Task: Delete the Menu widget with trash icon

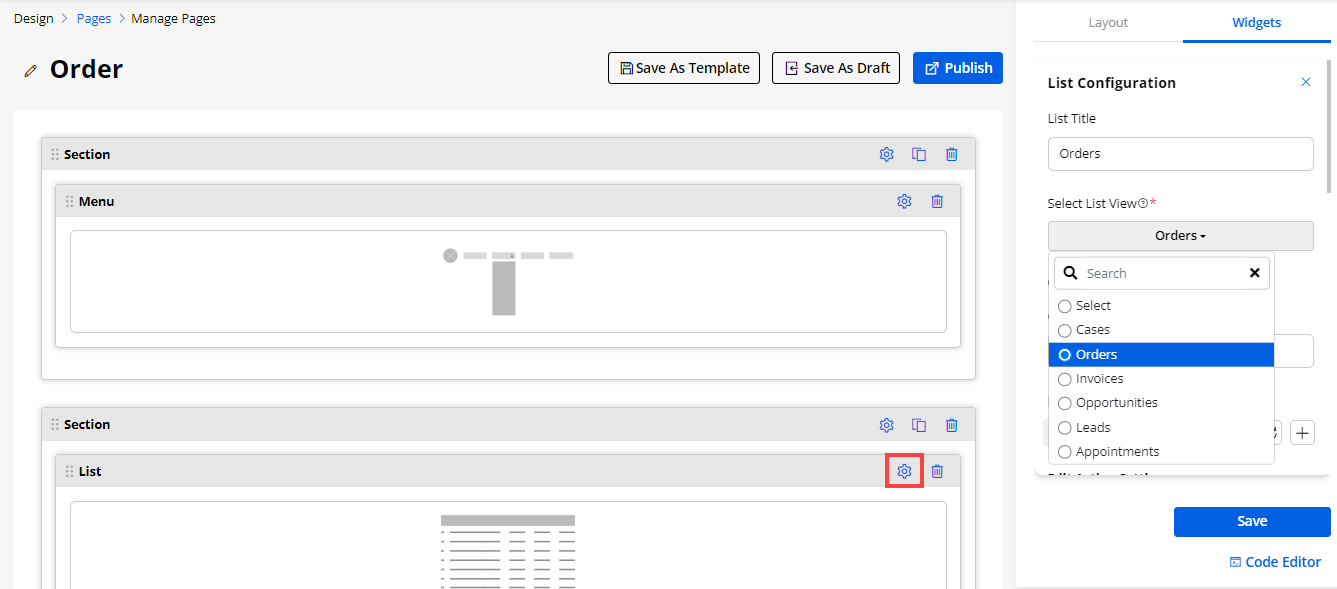Action: point(937,201)
